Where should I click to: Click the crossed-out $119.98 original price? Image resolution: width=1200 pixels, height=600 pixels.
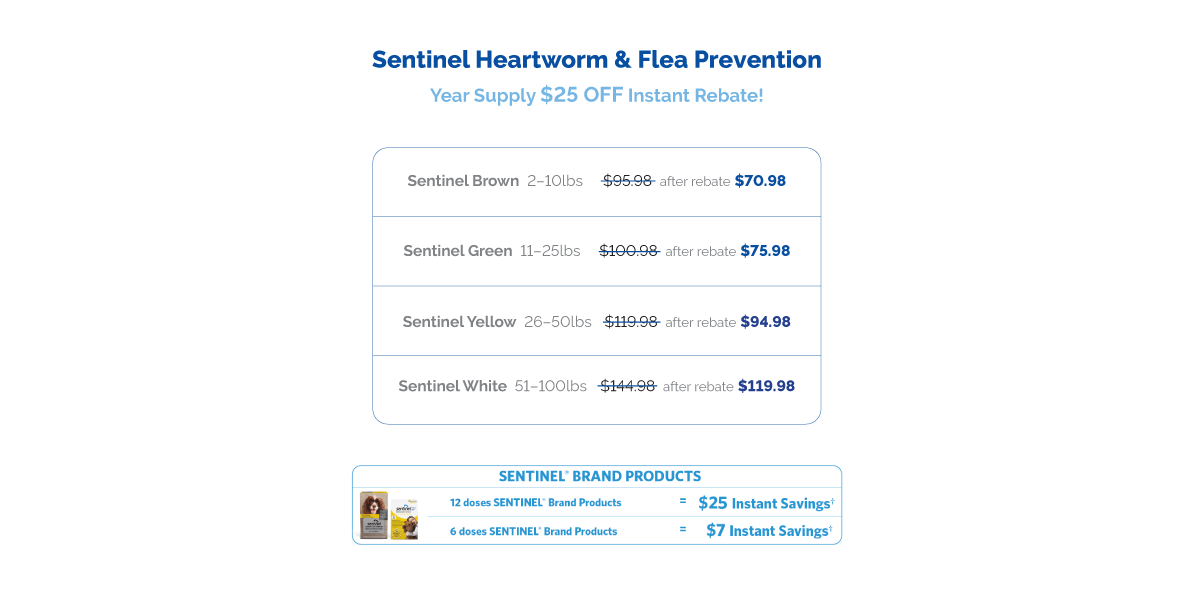[632, 322]
